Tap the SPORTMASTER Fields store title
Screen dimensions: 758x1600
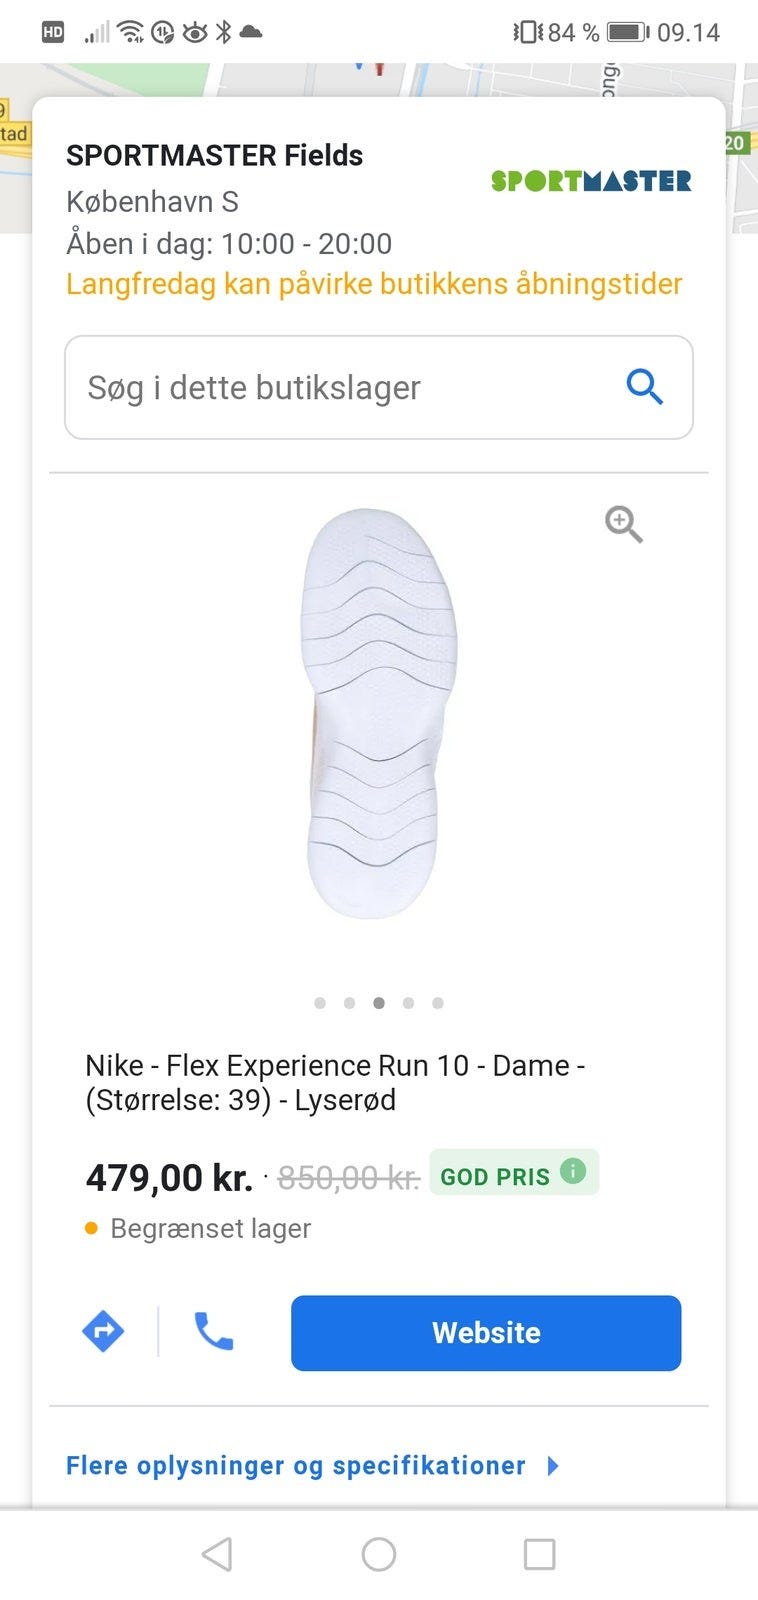(x=214, y=156)
